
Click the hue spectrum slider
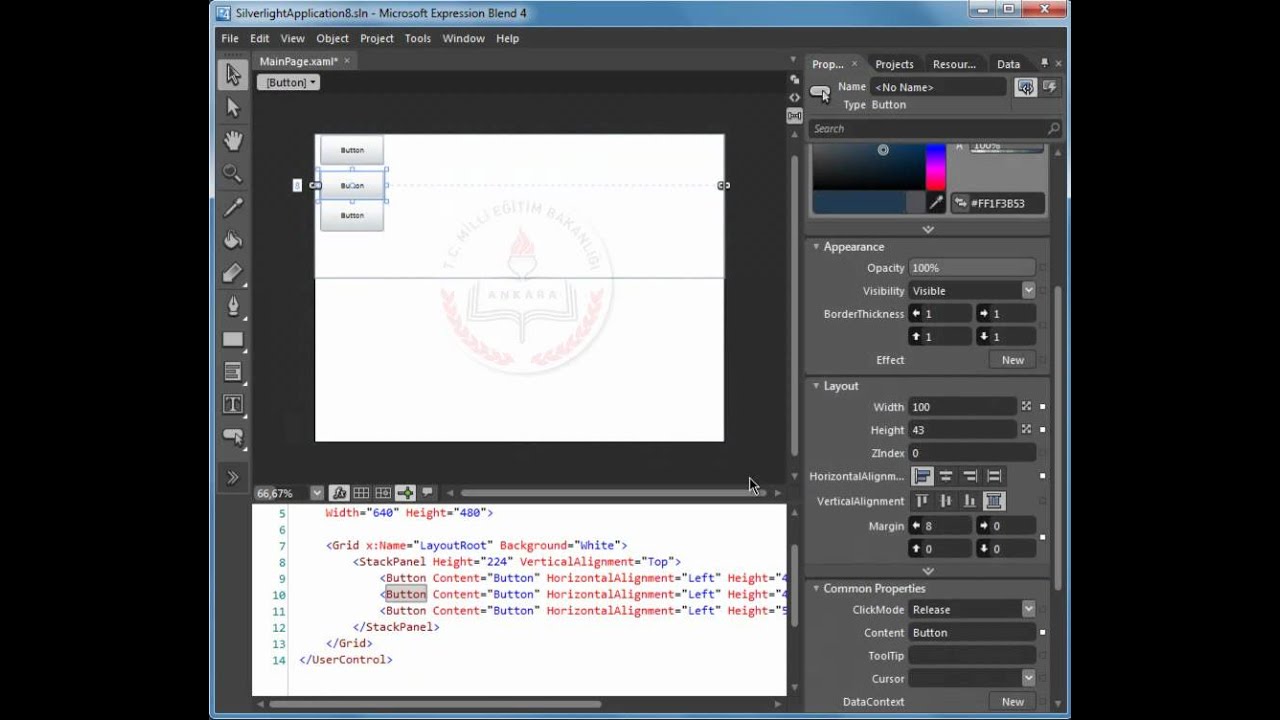coord(935,167)
